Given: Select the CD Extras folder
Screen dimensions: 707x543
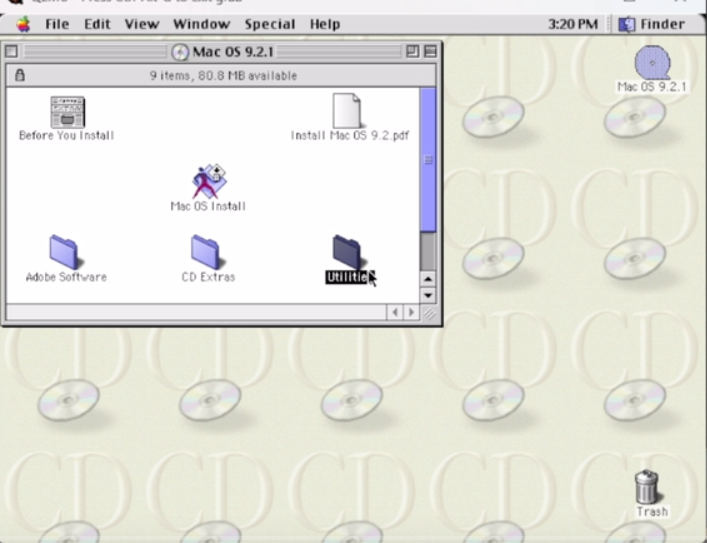Looking at the screenshot, I should pos(207,252).
